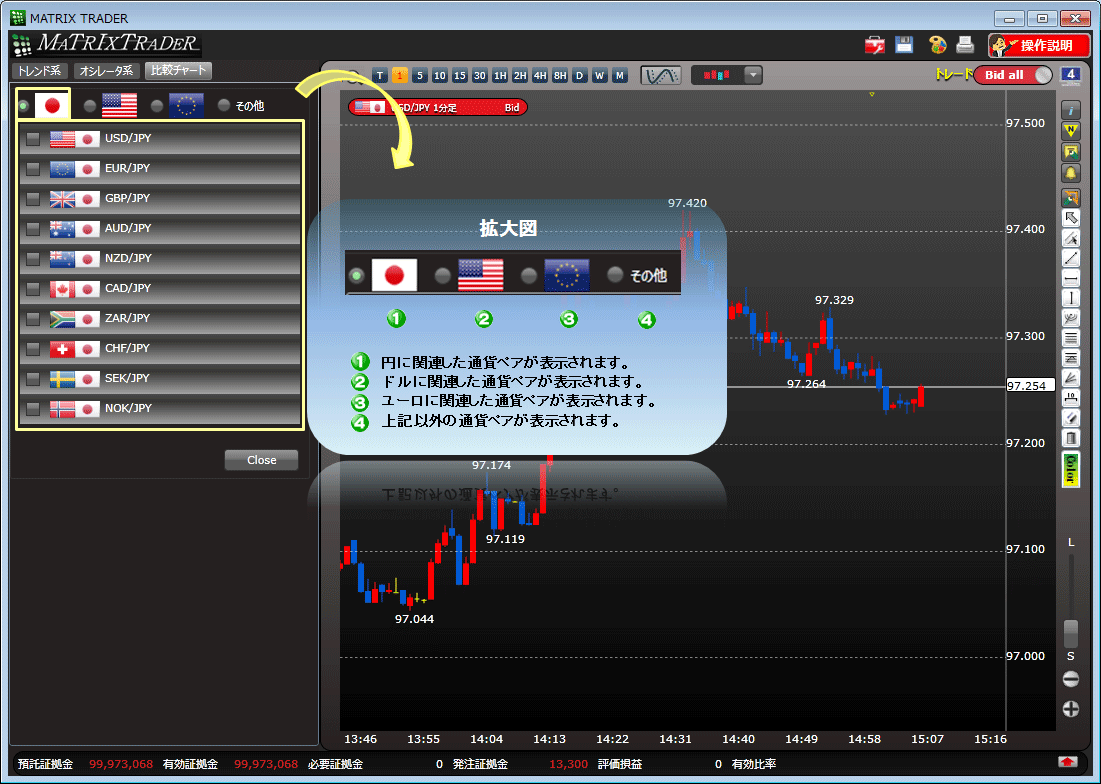
Task: Click the floppy disk save icon
Action: [904, 45]
